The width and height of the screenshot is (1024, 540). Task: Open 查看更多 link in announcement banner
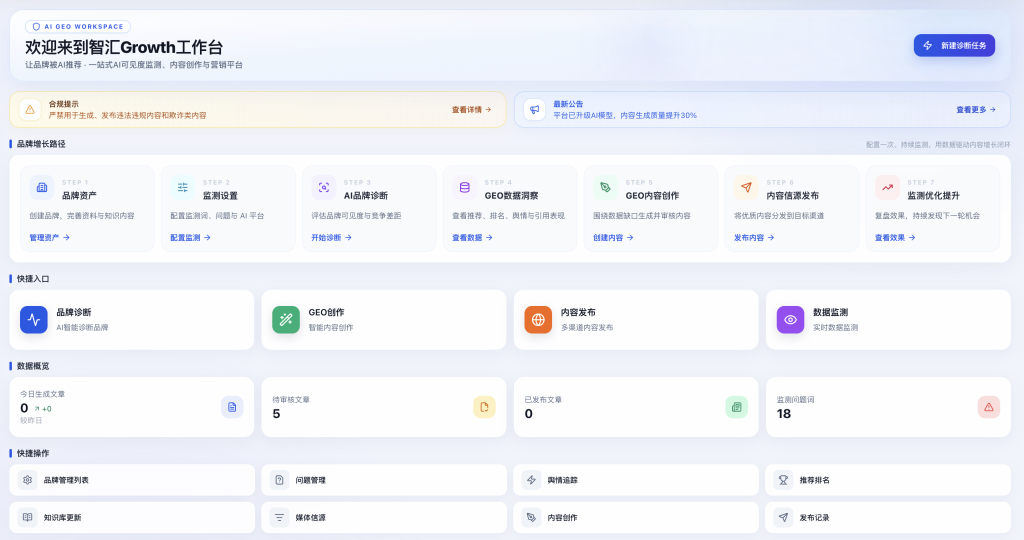[x=976, y=110]
